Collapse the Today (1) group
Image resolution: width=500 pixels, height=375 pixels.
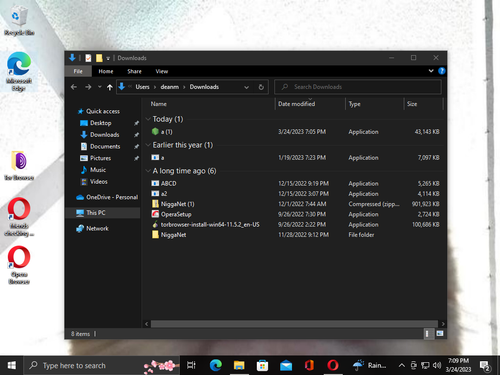148,119
